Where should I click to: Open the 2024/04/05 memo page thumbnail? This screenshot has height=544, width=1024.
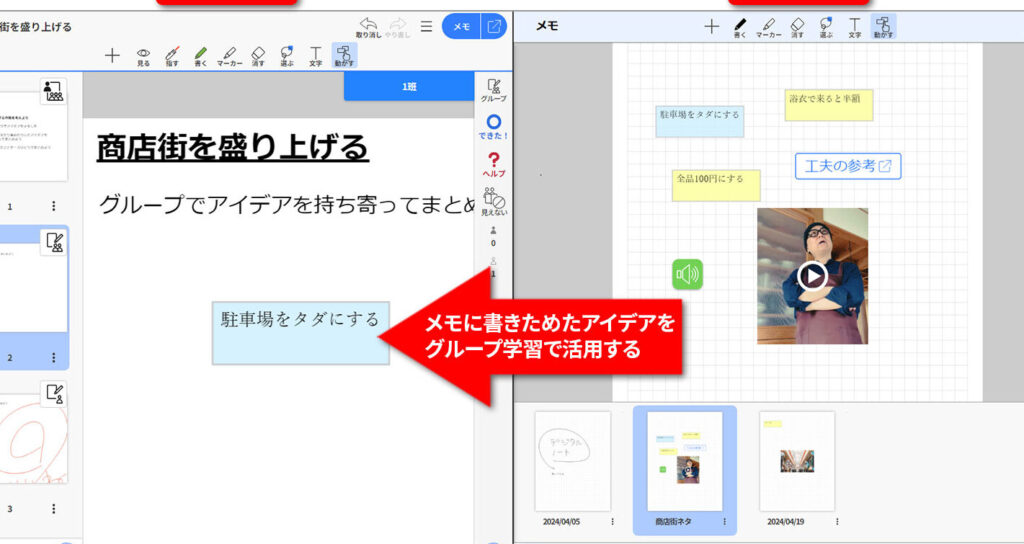coord(572,461)
